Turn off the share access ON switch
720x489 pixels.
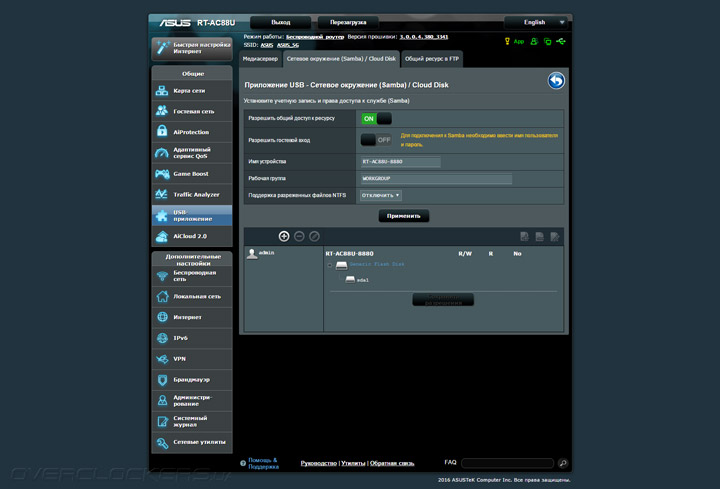[376, 118]
